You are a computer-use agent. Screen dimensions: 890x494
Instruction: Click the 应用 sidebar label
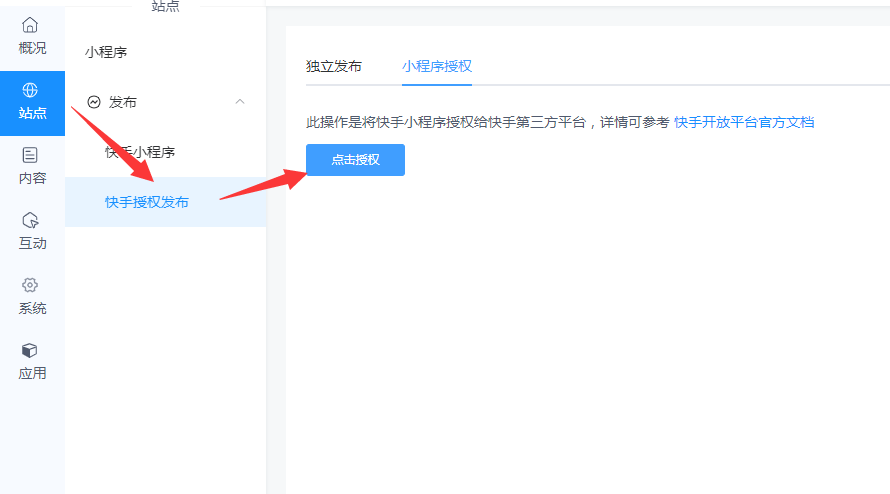coord(32,374)
